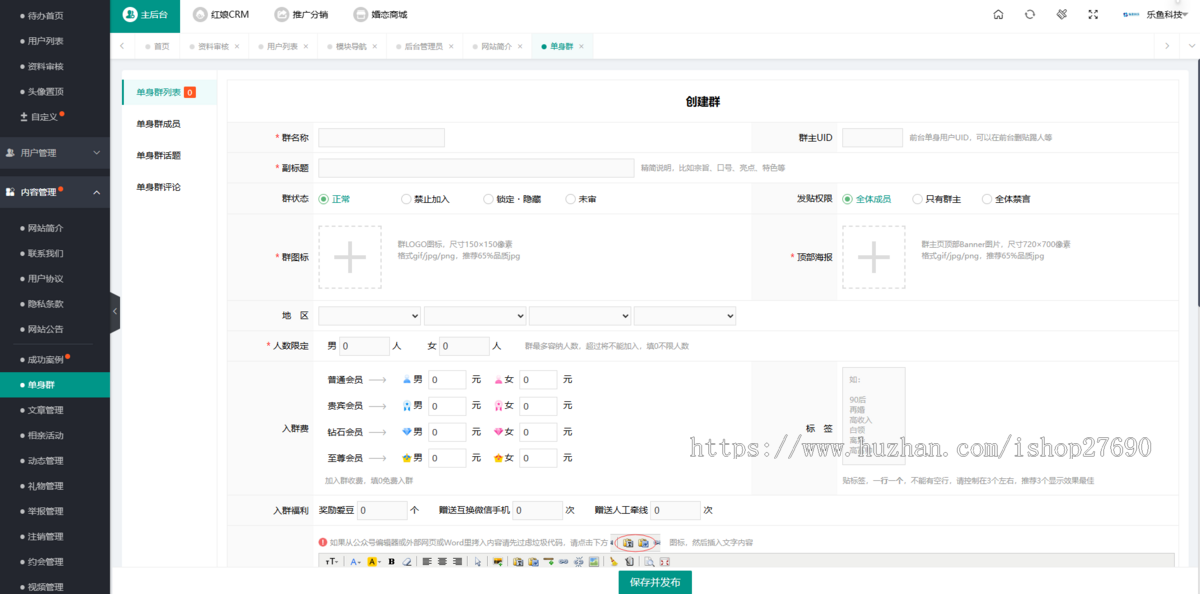Click the 群名称 input field
The image size is (1200, 594).
point(381,138)
